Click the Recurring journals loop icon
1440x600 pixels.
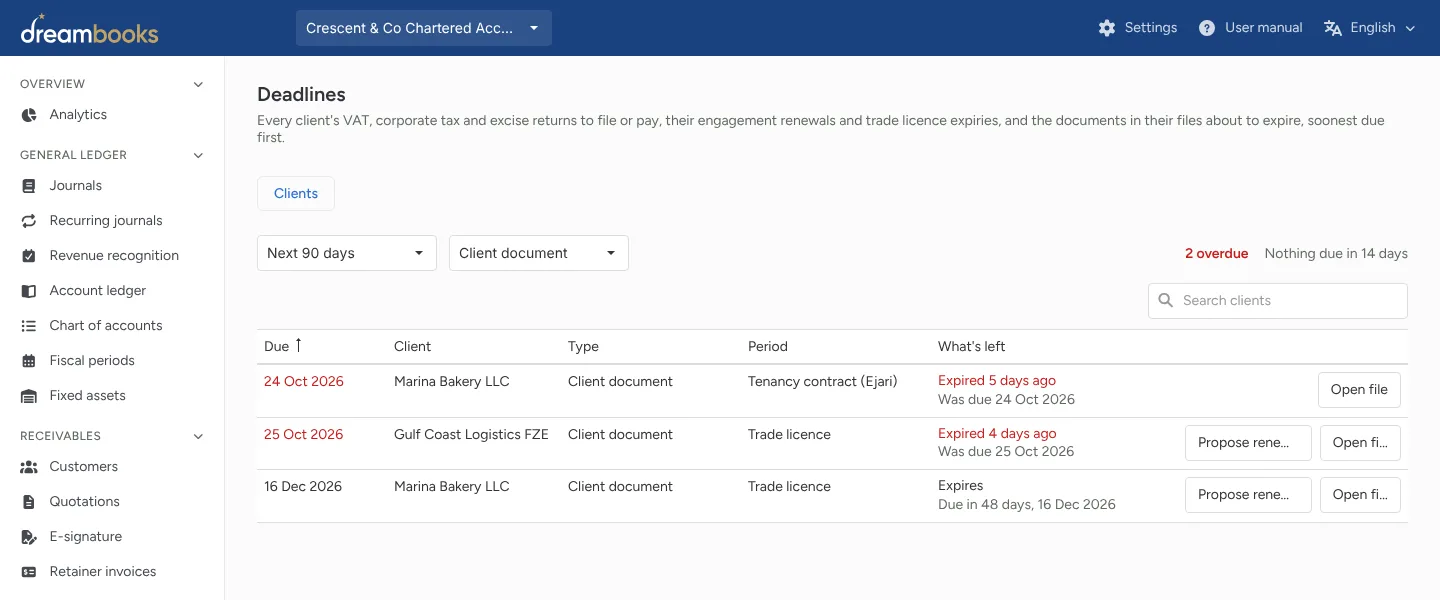(x=29, y=221)
